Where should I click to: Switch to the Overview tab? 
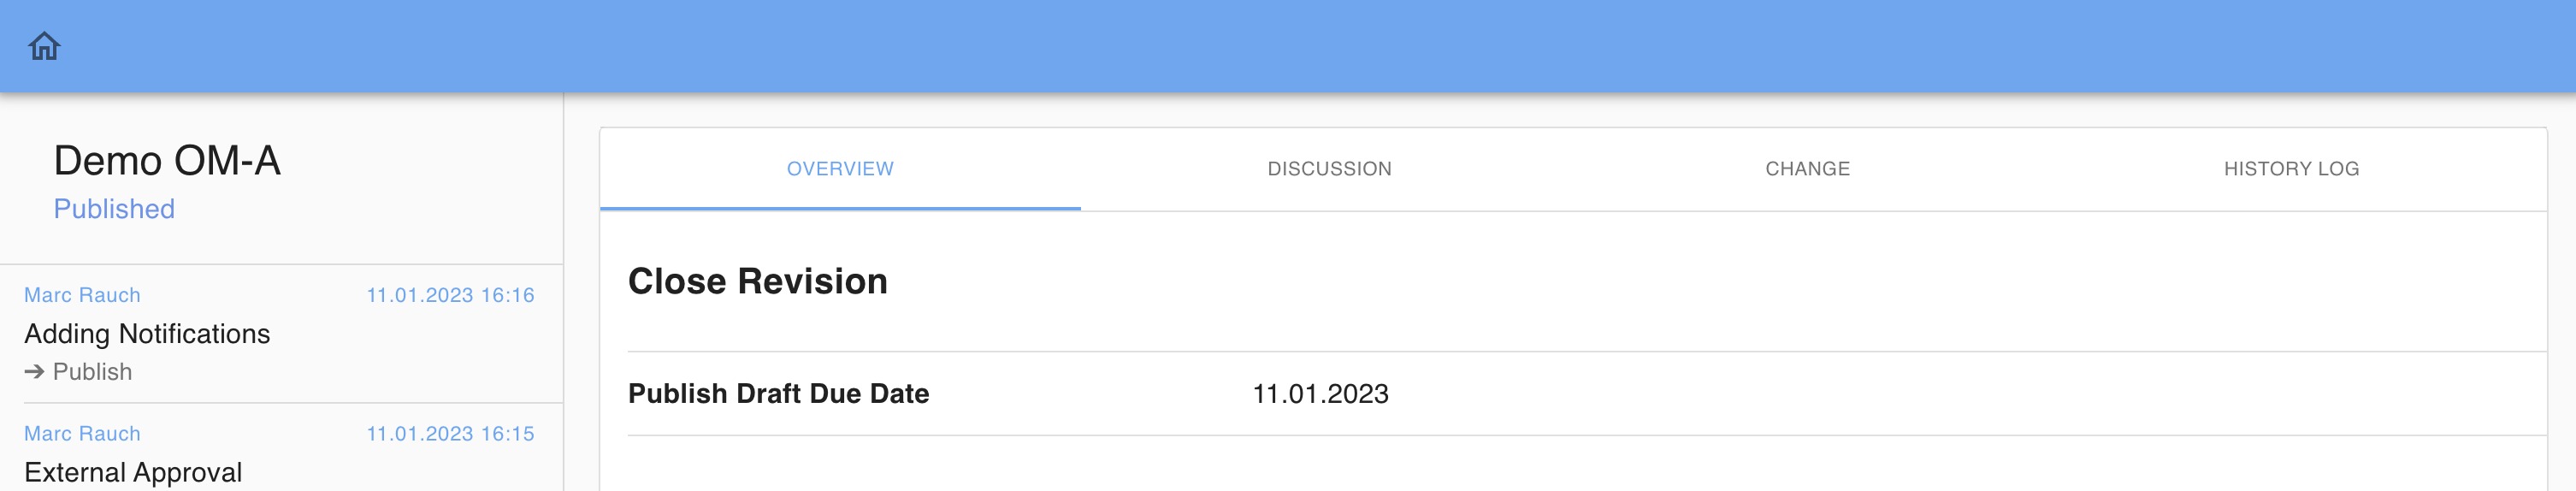[840, 169]
